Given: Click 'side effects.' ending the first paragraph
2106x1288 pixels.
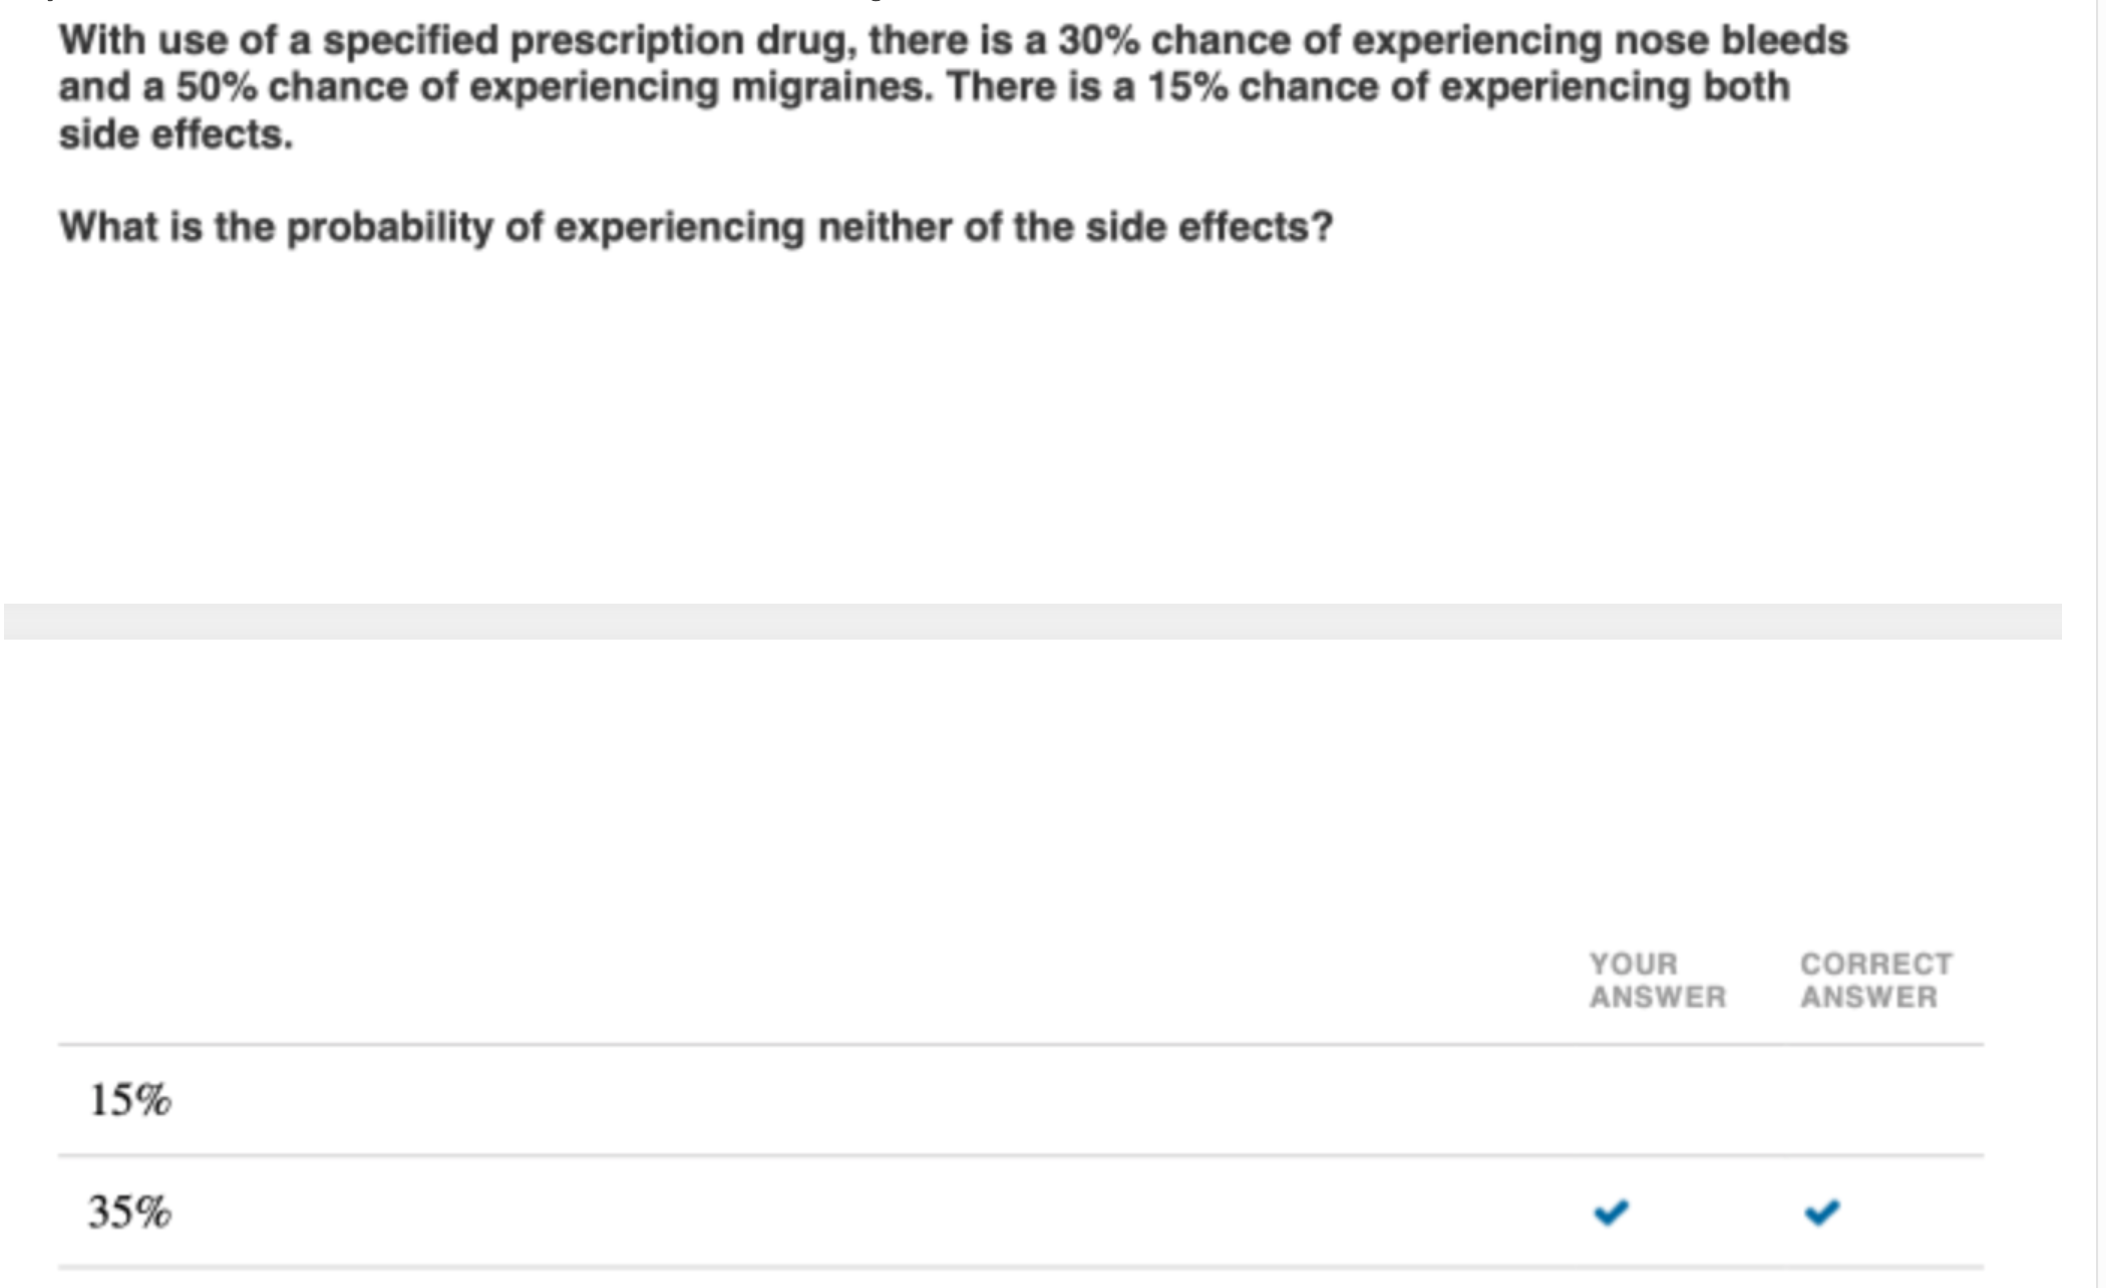Looking at the screenshot, I should pyautogui.click(x=176, y=135).
